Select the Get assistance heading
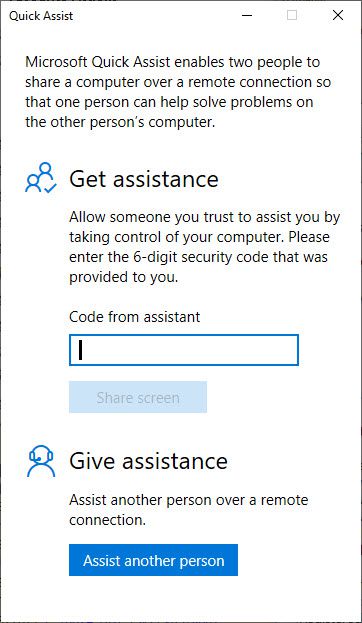Image resolution: width=362 pixels, height=623 pixels. (144, 179)
